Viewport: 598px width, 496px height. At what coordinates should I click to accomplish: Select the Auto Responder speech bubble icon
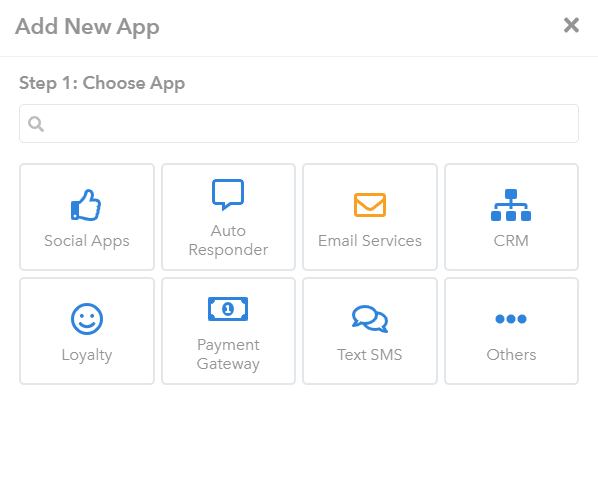pyautogui.click(x=228, y=195)
